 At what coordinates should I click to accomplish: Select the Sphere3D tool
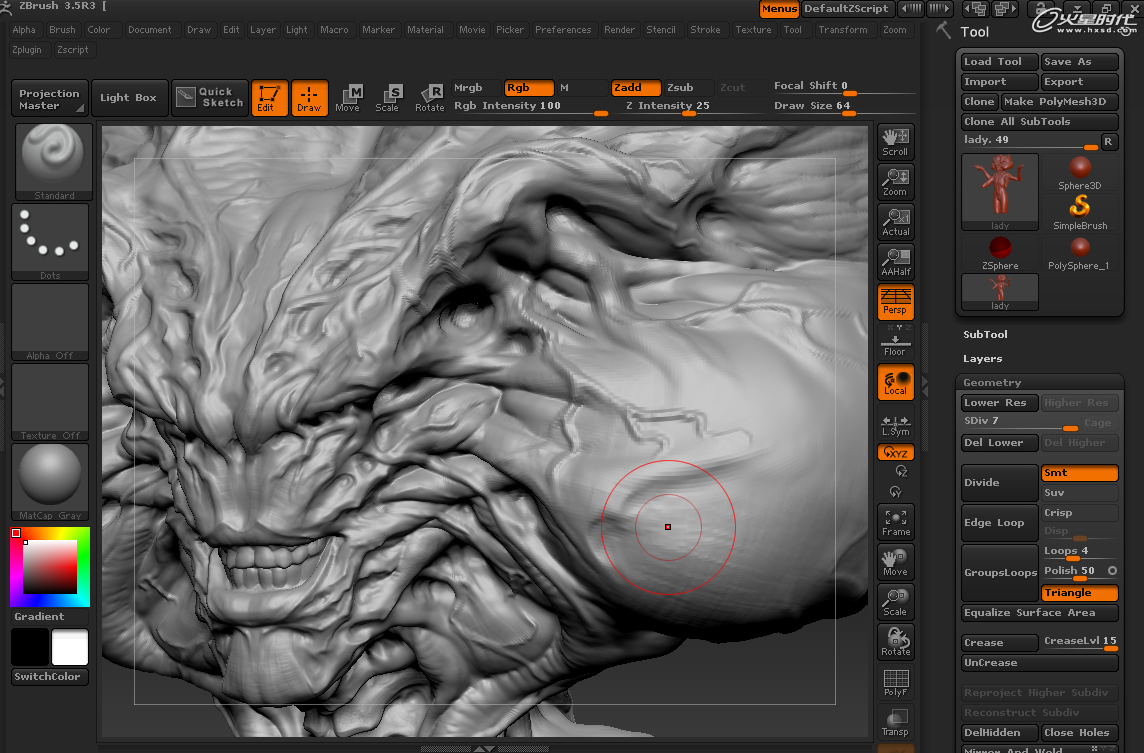[x=1080, y=173]
